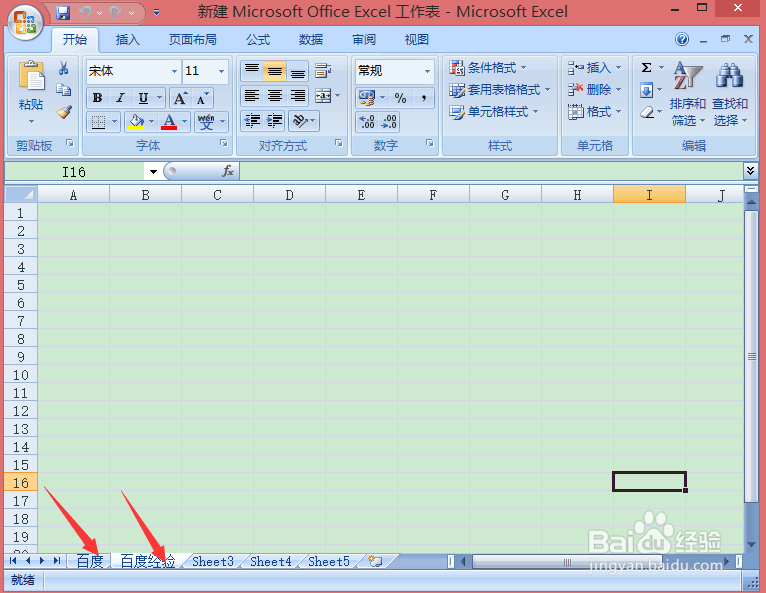This screenshot has height=593, width=766.
Task: Decrease font size with the small A
Action: (x=201, y=98)
